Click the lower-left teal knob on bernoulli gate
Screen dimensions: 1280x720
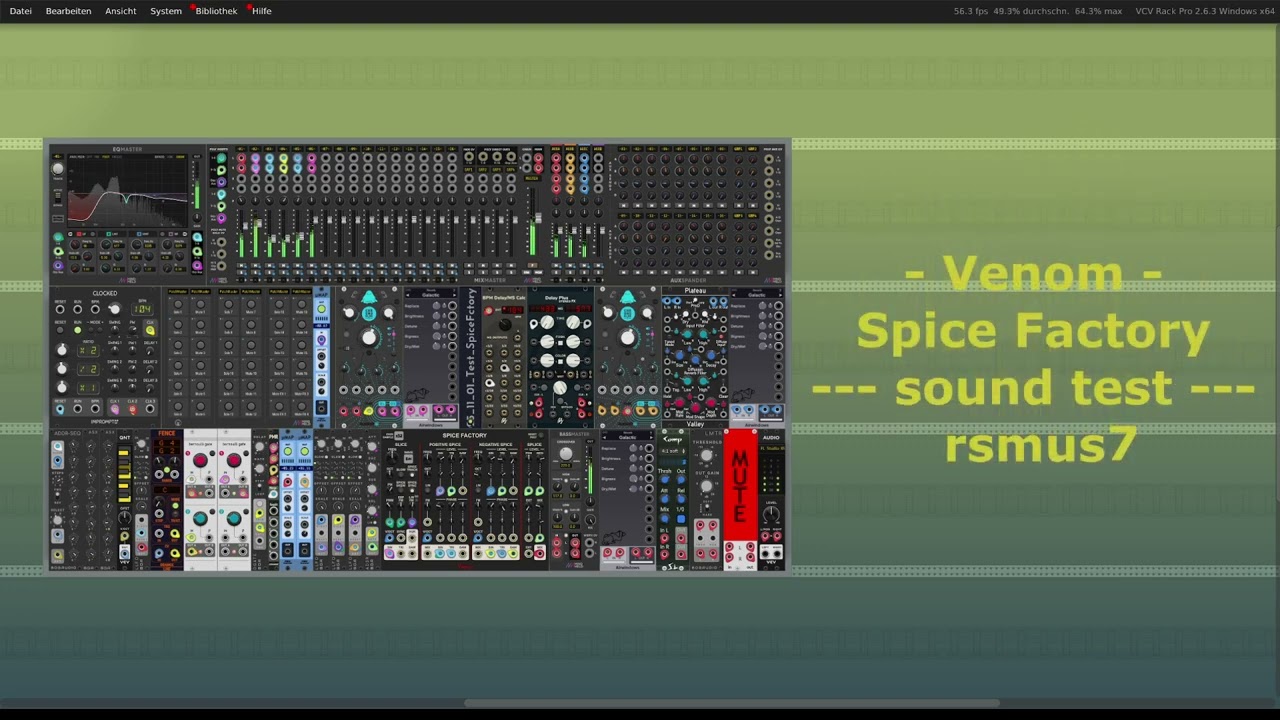[x=200, y=518]
